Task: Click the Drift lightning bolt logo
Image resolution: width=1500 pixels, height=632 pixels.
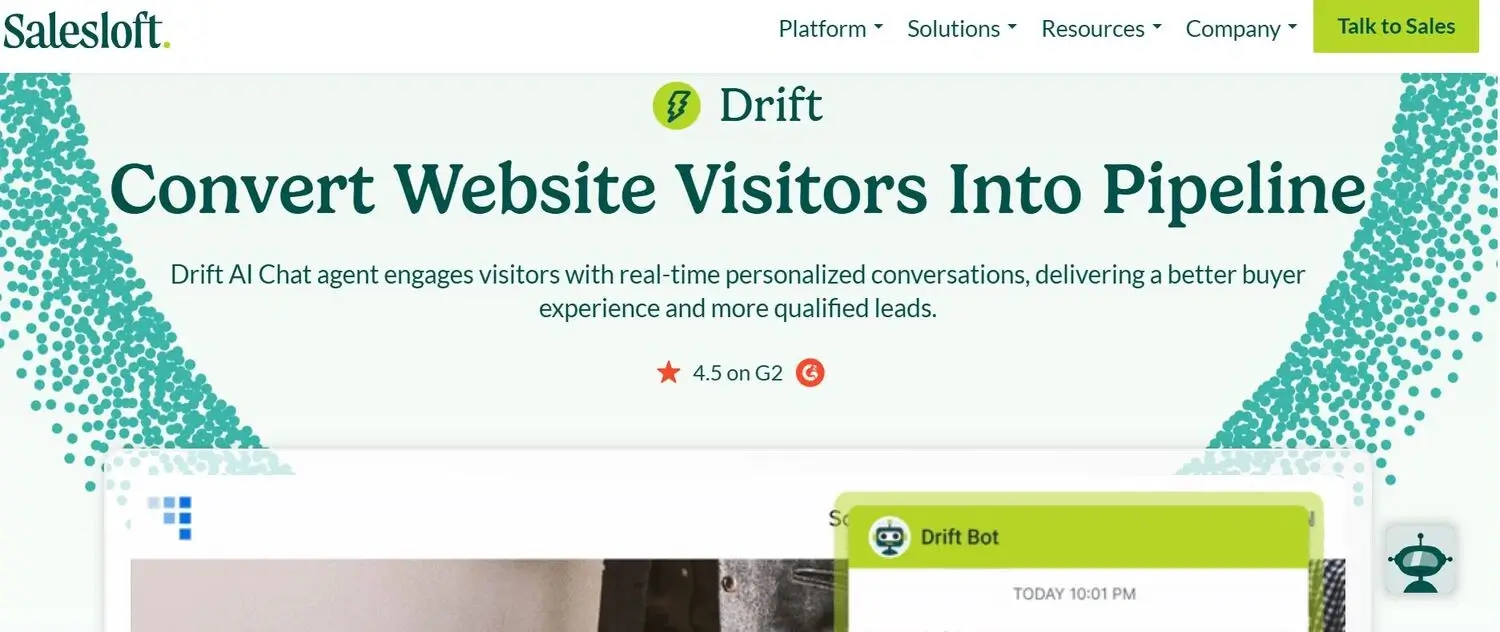Action: [677, 105]
